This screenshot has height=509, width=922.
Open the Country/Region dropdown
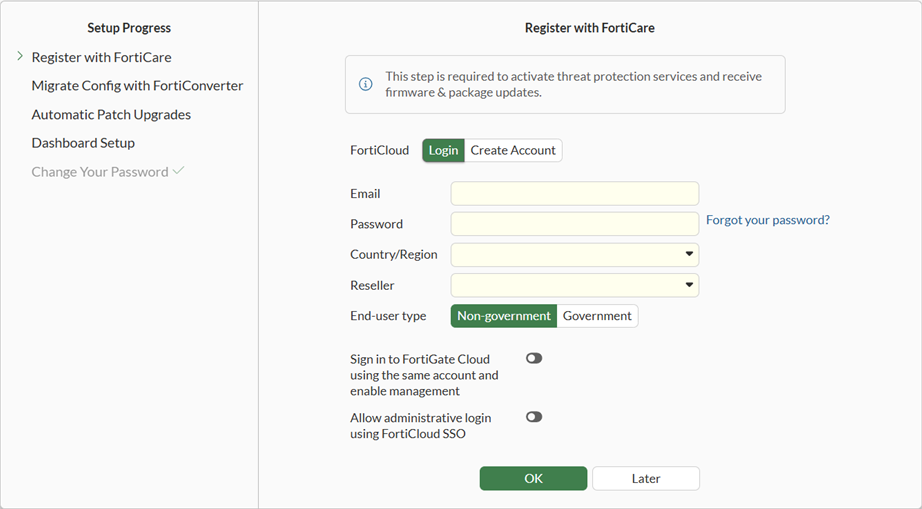click(x=575, y=255)
